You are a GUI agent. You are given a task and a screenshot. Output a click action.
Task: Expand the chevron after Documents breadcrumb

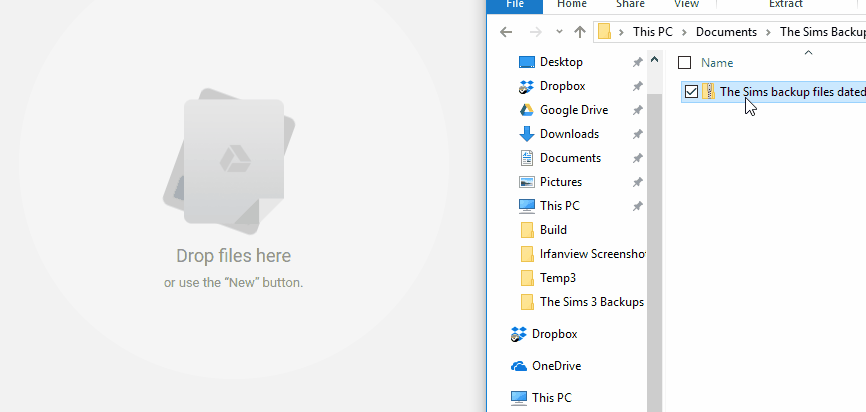coord(768,32)
